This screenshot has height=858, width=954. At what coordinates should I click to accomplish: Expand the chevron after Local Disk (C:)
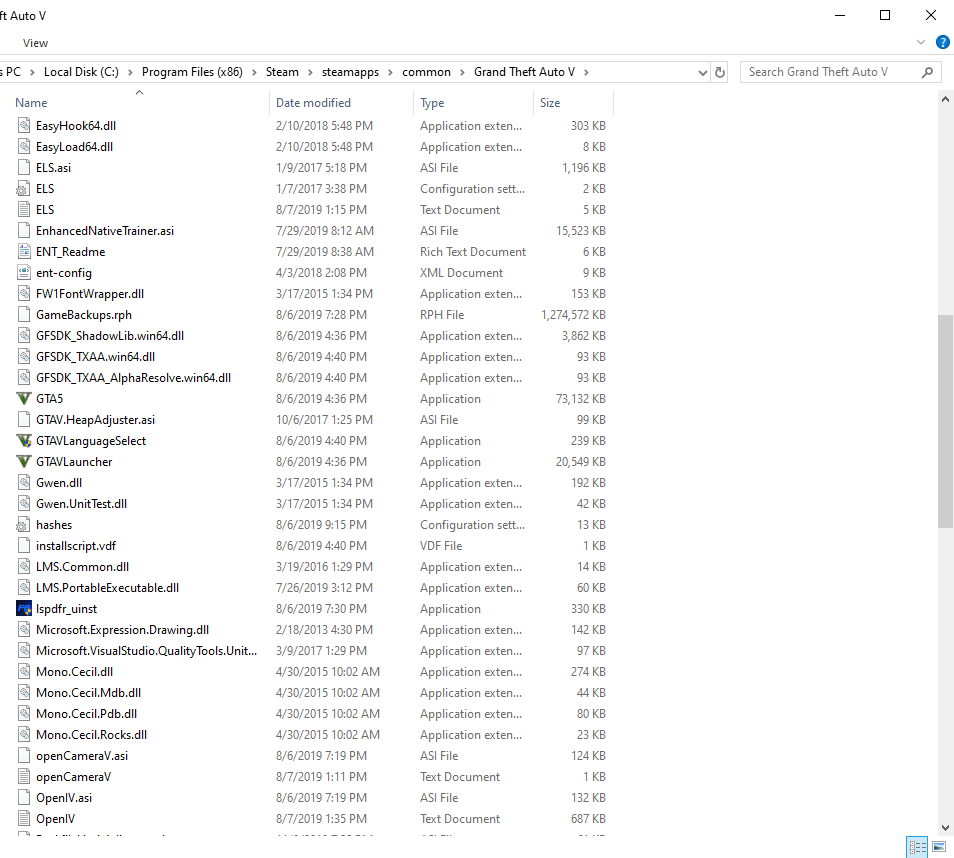pyautogui.click(x=130, y=72)
